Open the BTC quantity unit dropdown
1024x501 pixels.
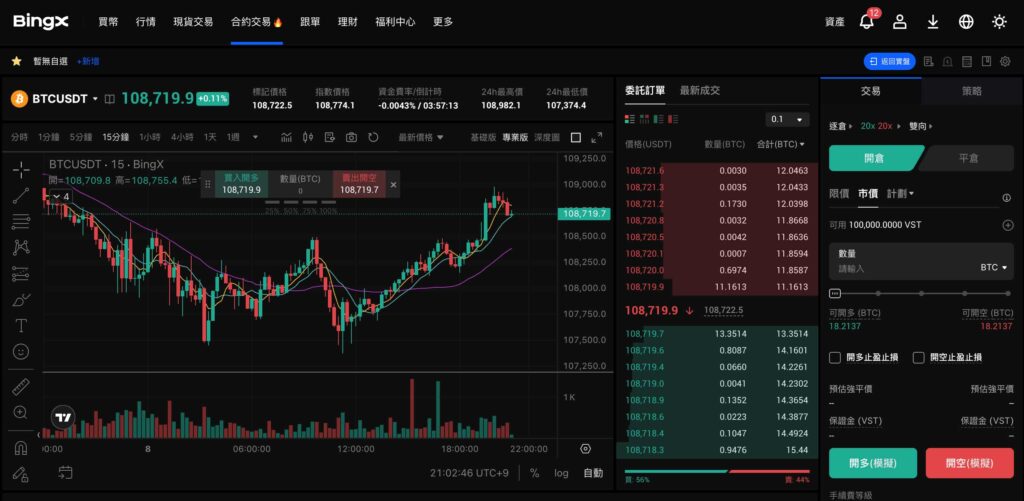[x=993, y=268]
